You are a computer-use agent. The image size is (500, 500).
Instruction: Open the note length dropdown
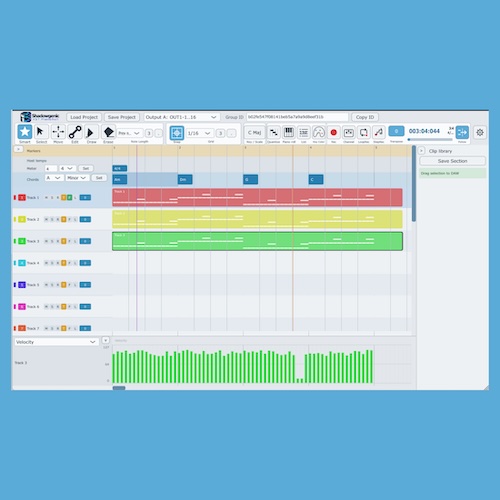click(x=130, y=133)
